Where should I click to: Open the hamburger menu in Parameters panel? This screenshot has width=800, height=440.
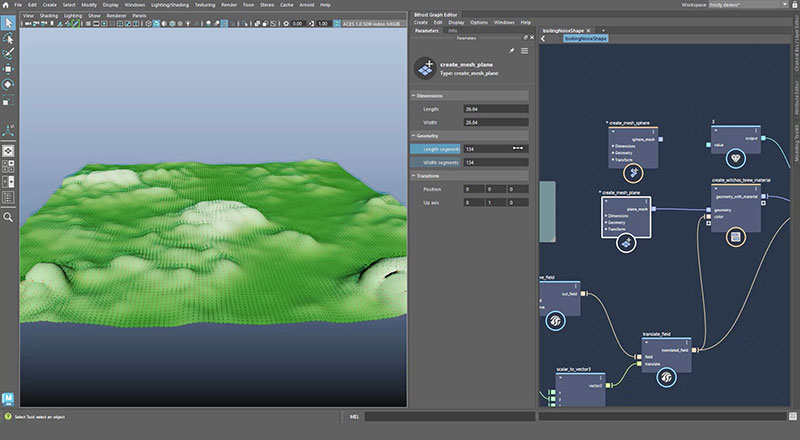pos(524,51)
